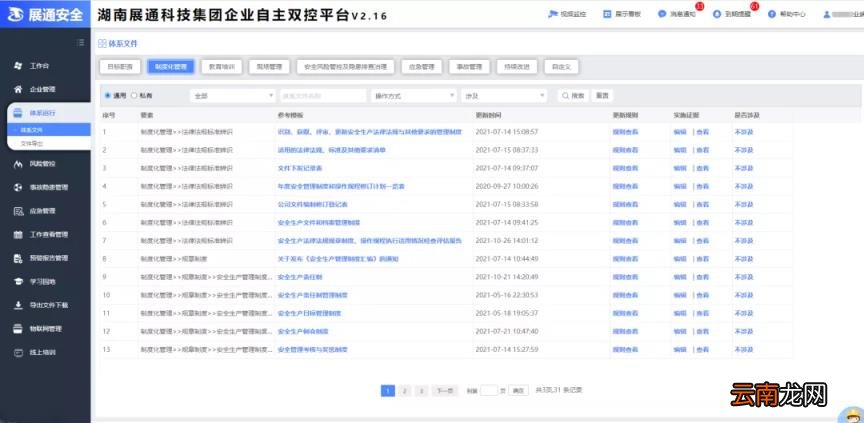This screenshot has width=864, height=423.
Task: Click the 下一页 pagination button
Action: 445,391
